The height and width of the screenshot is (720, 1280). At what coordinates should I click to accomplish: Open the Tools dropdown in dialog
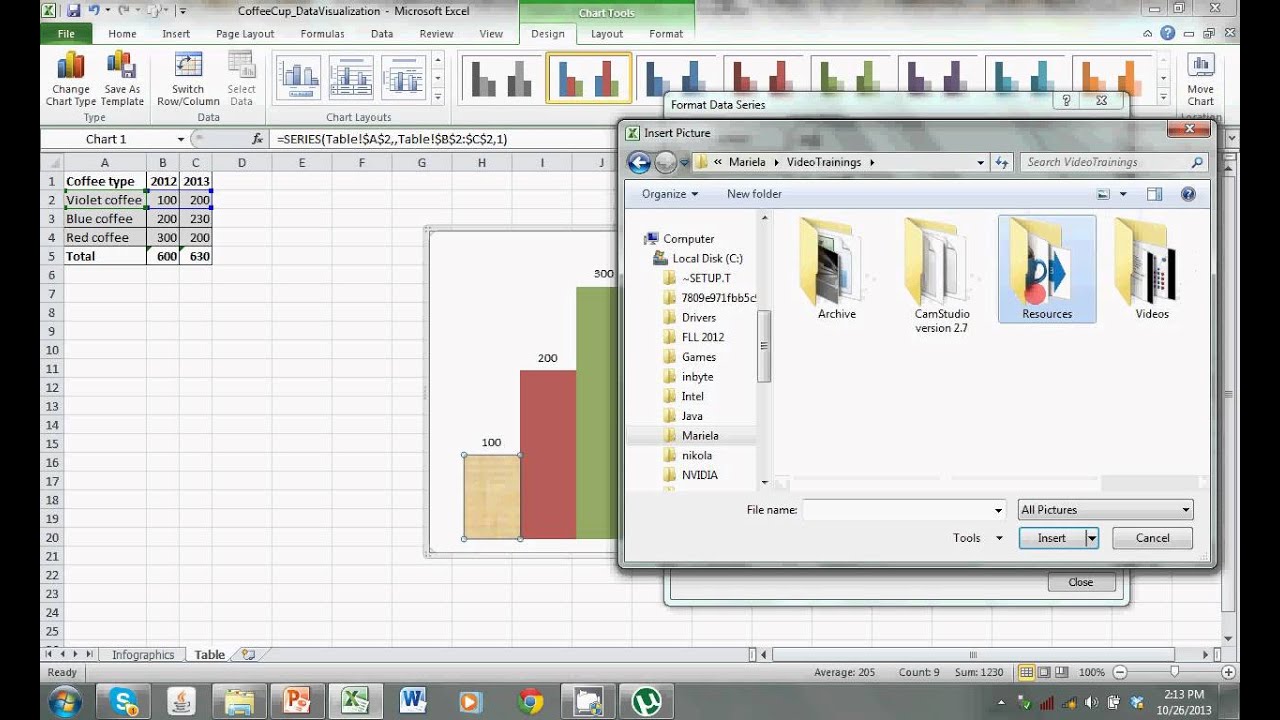click(977, 538)
